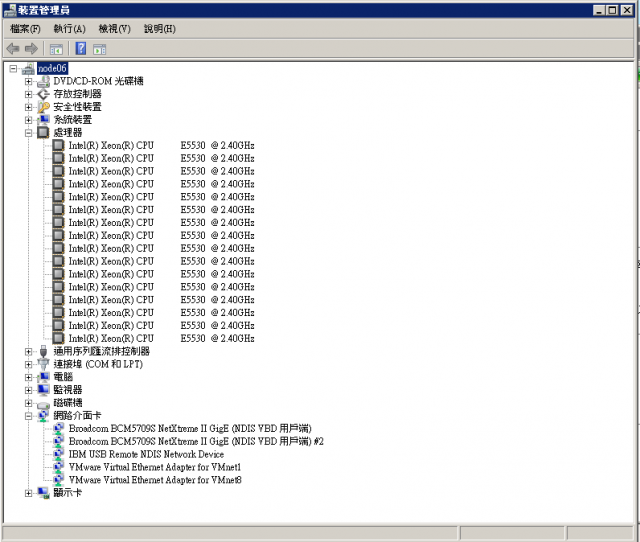The height and width of the screenshot is (542, 640).
Task: Click the VMnet1 adapter icon
Action: point(59,467)
